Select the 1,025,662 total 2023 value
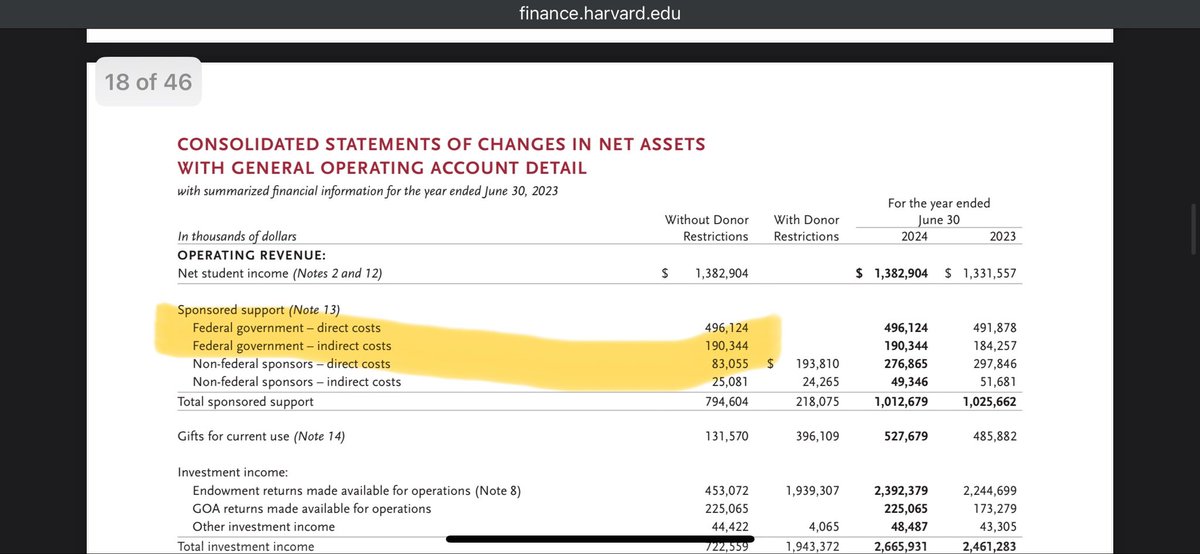Image resolution: width=1200 pixels, height=554 pixels. pos(991,402)
